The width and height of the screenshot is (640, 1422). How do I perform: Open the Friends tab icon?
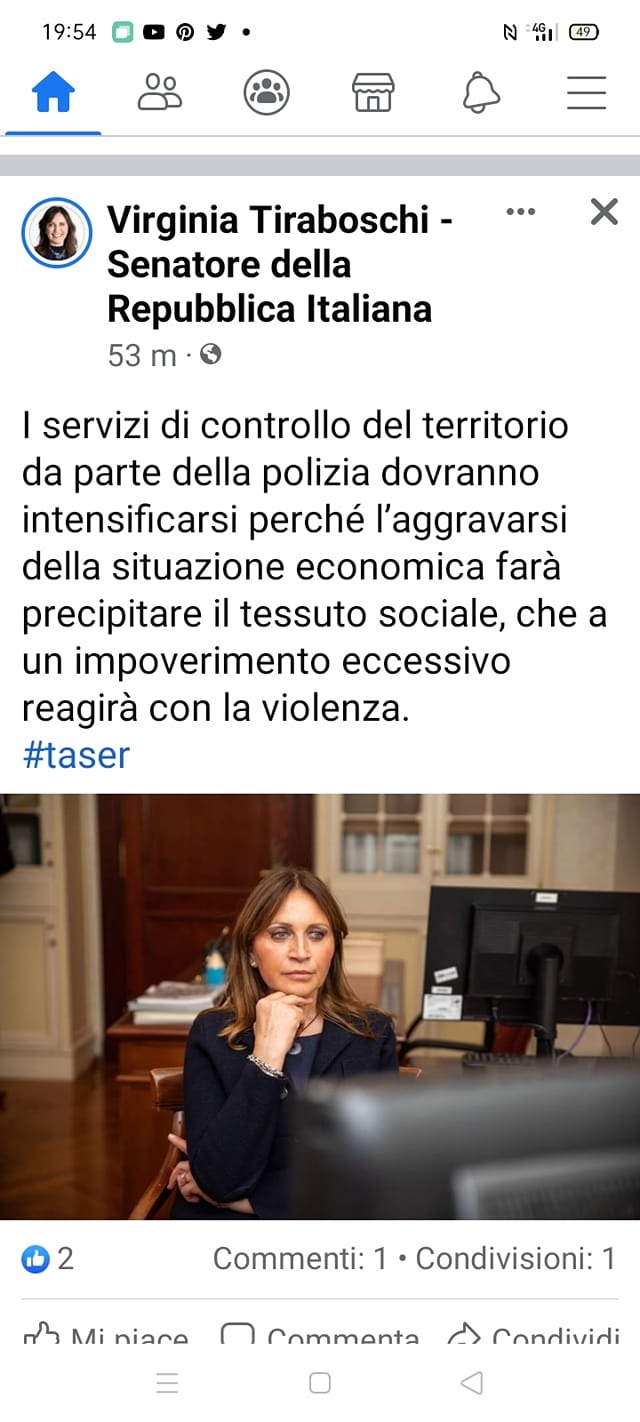(x=160, y=92)
